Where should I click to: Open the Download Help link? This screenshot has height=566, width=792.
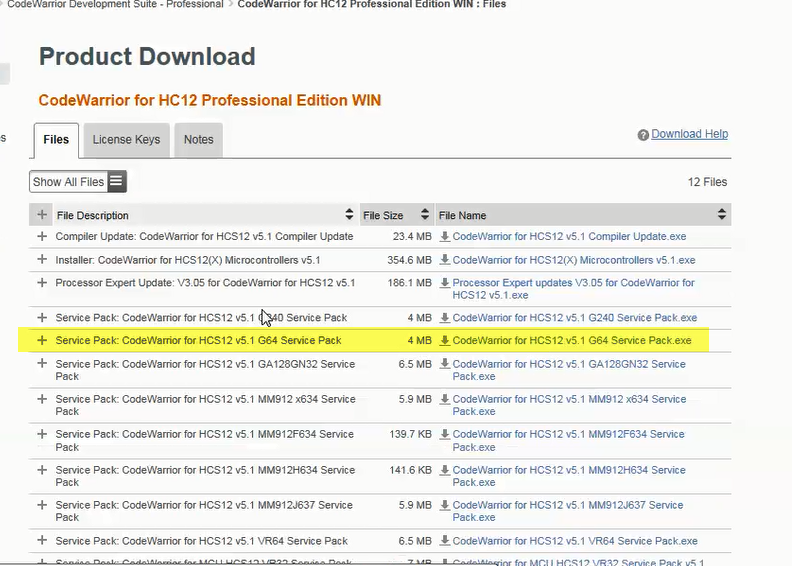(689, 134)
